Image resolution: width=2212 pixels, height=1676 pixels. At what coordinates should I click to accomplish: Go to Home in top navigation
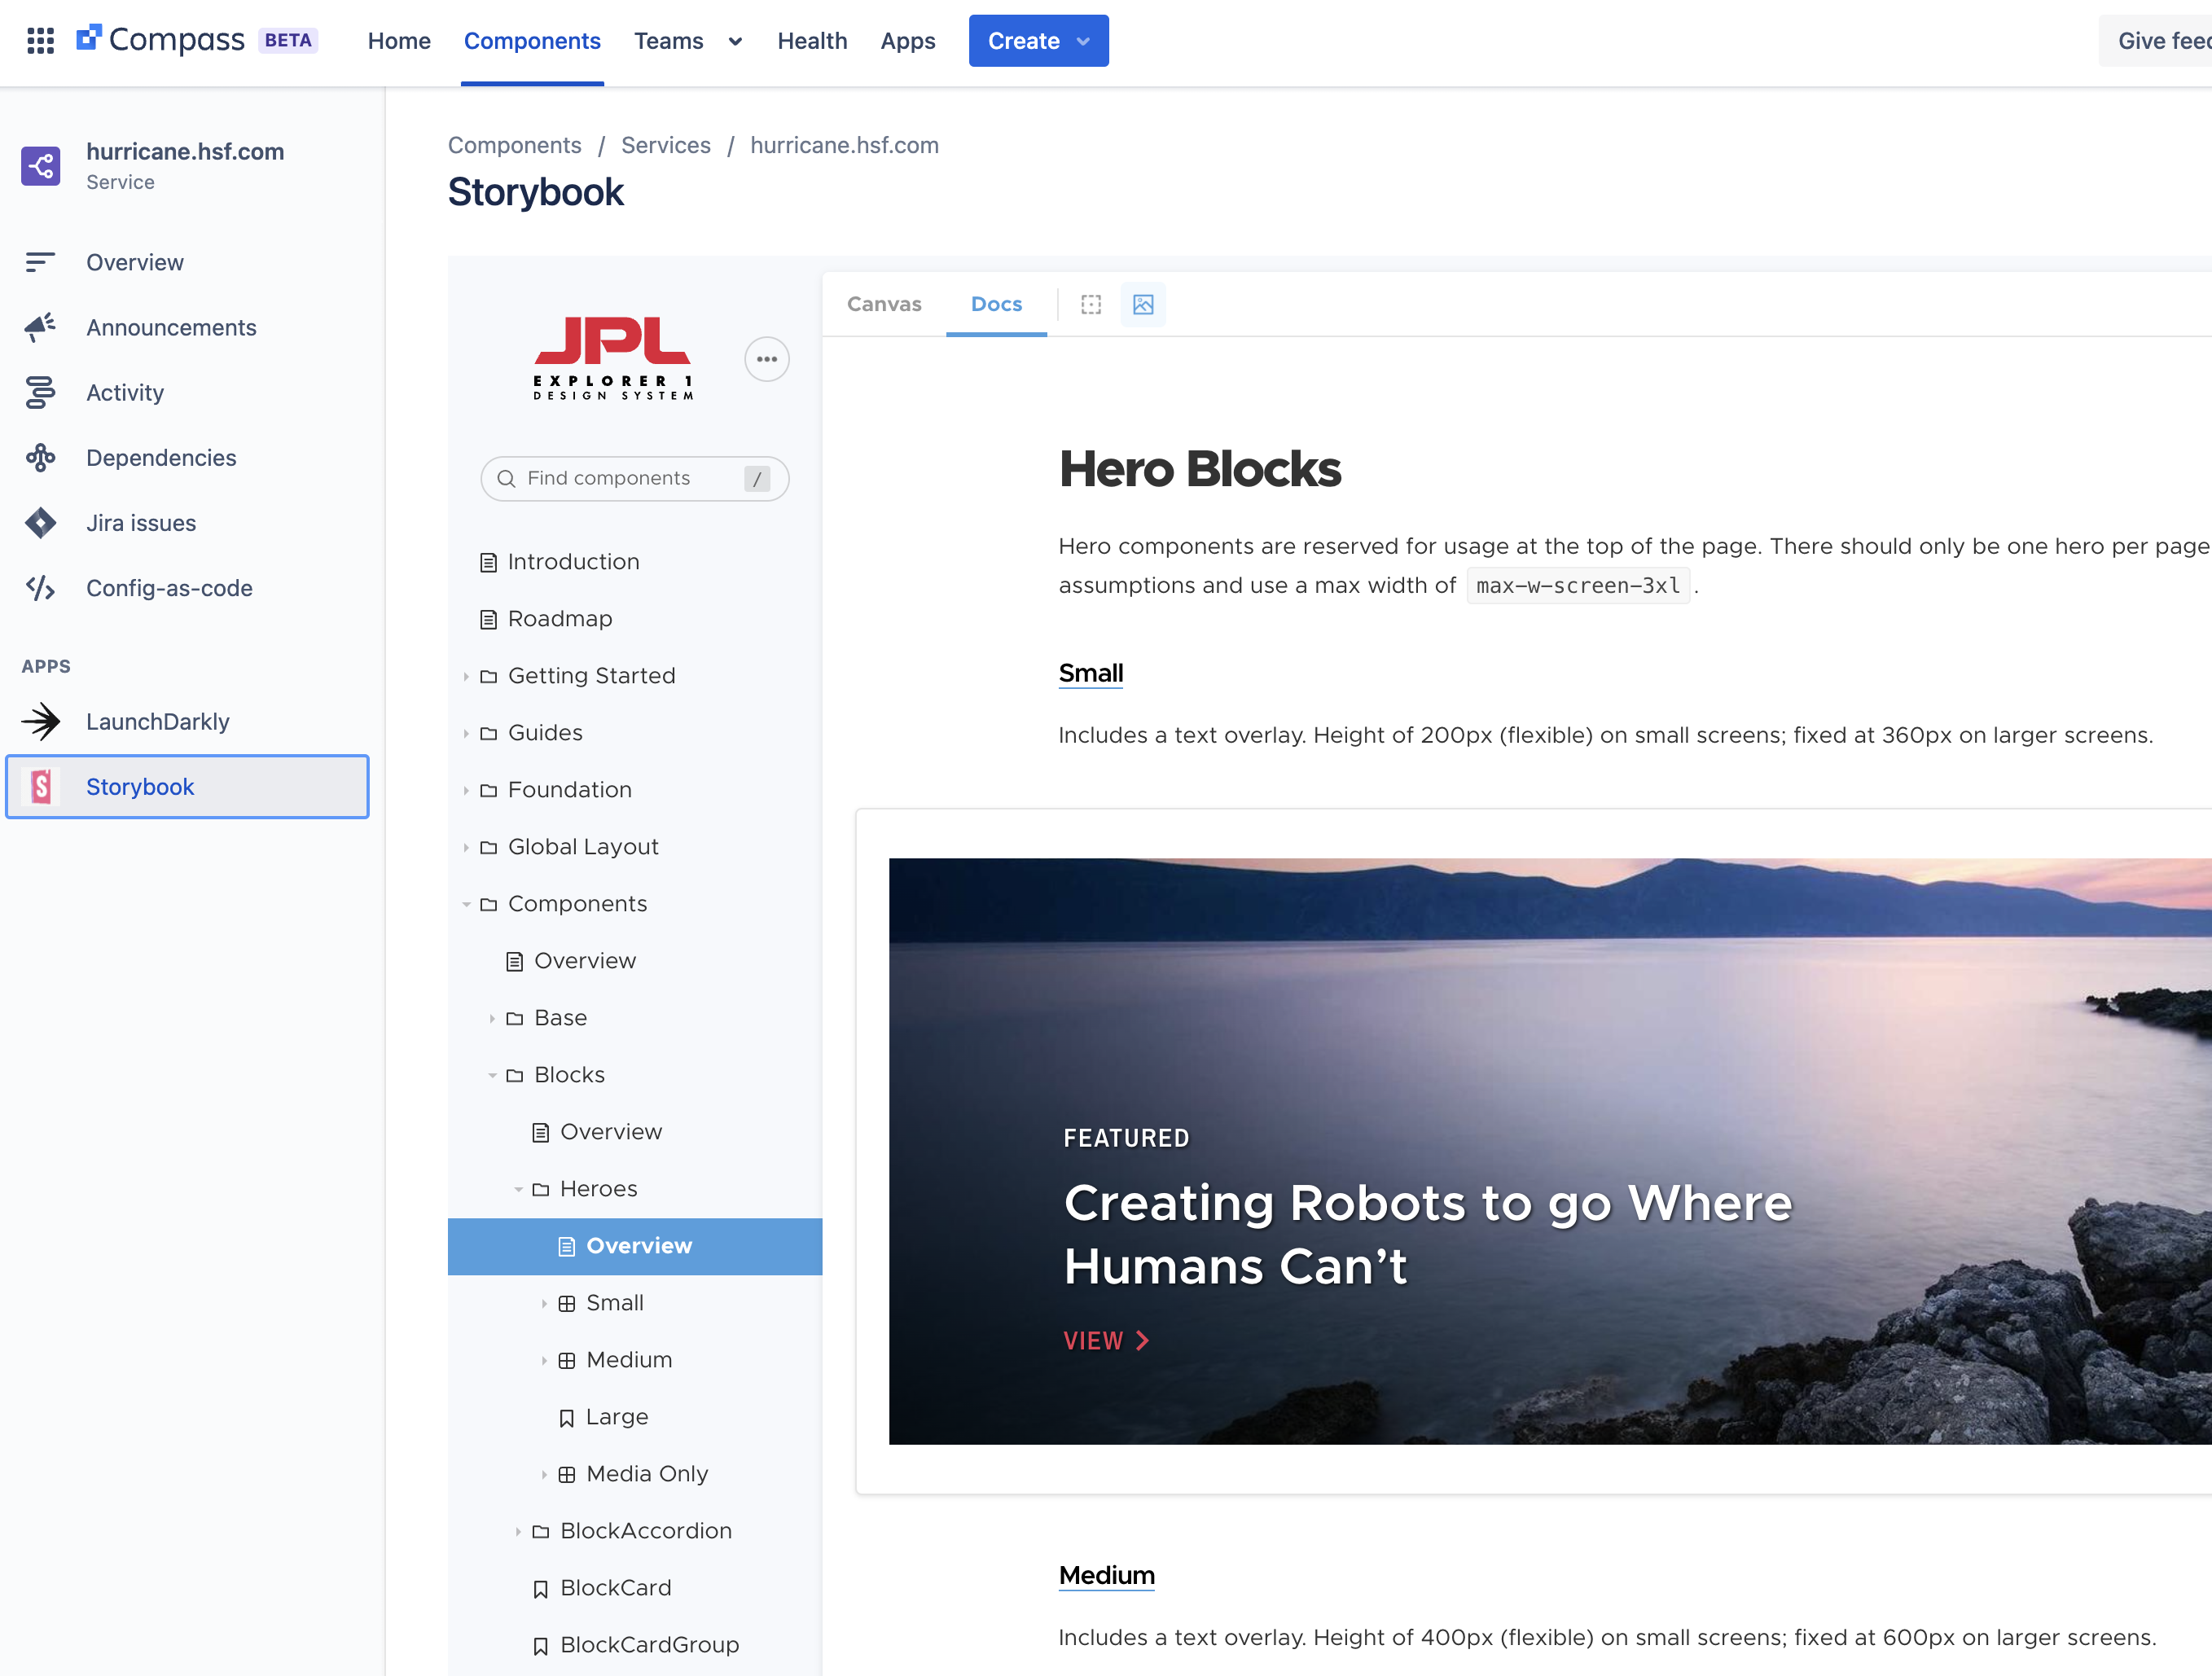[x=399, y=41]
